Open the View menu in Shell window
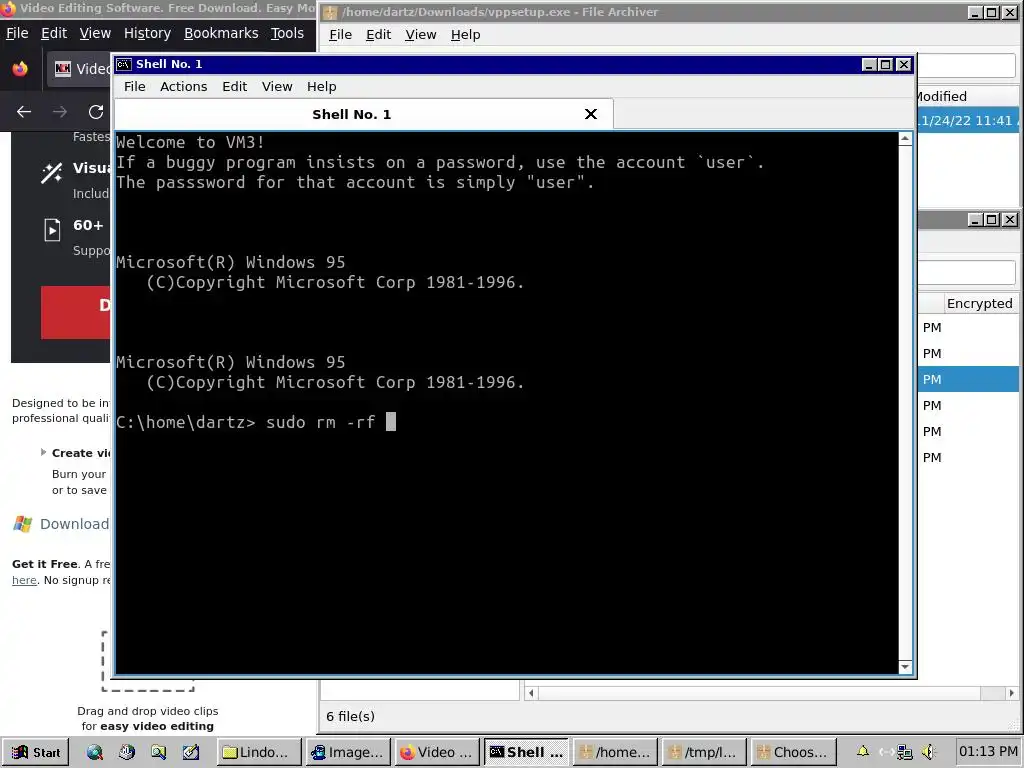Screen dimensions: 1024x768 (277, 87)
